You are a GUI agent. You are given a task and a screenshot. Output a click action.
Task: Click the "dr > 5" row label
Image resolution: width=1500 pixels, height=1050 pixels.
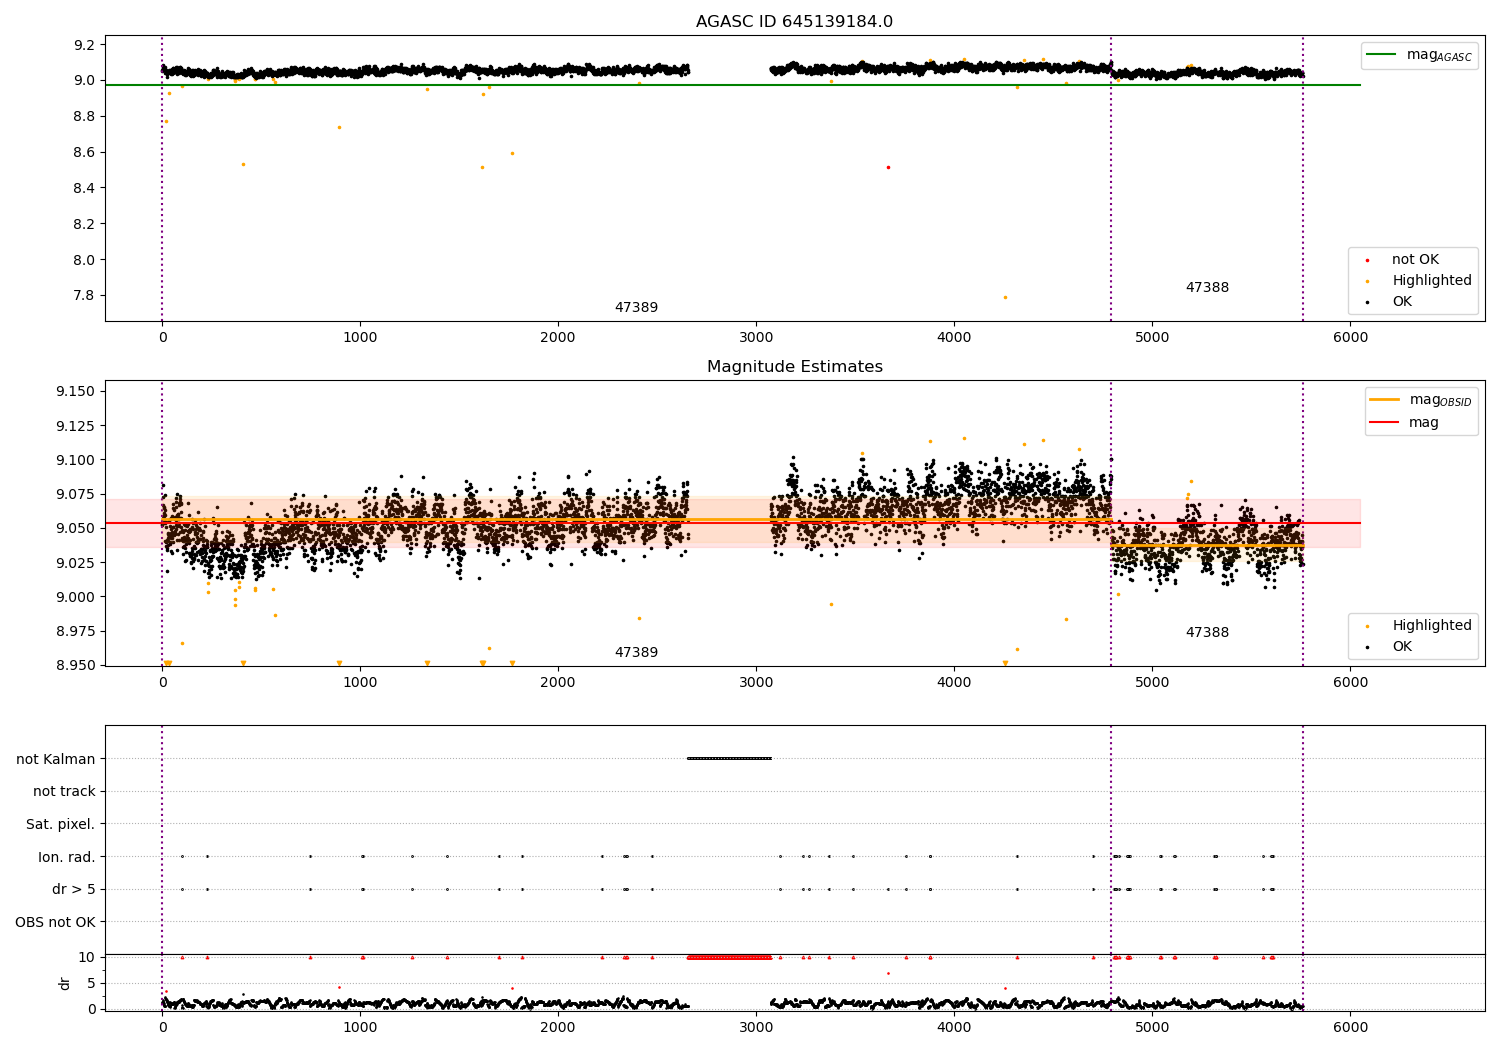pyautogui.click(x=73, y=890)
